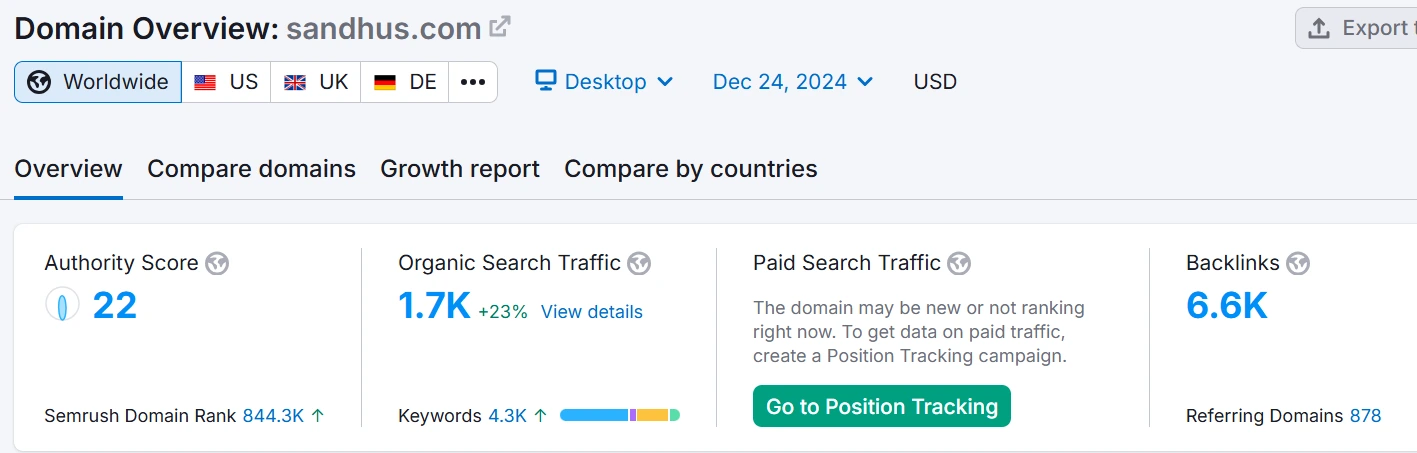1417x453 pixels.
Task: Switch to Compare domains tab
Action: pyautogui.click(x=251, y=169)
